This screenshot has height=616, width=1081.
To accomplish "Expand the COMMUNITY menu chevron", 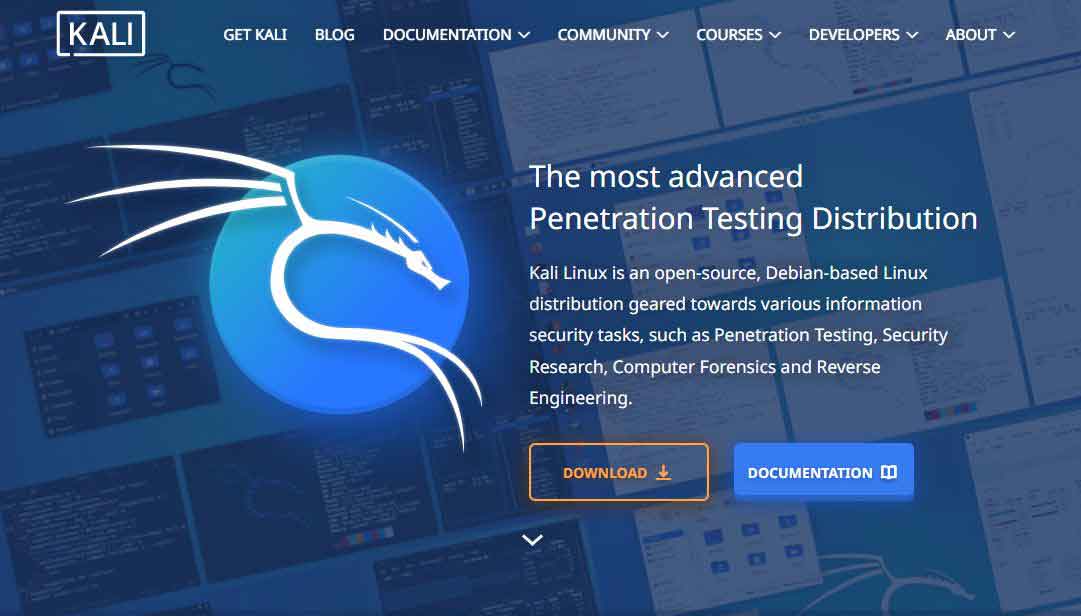I will (x=663, y=35).
